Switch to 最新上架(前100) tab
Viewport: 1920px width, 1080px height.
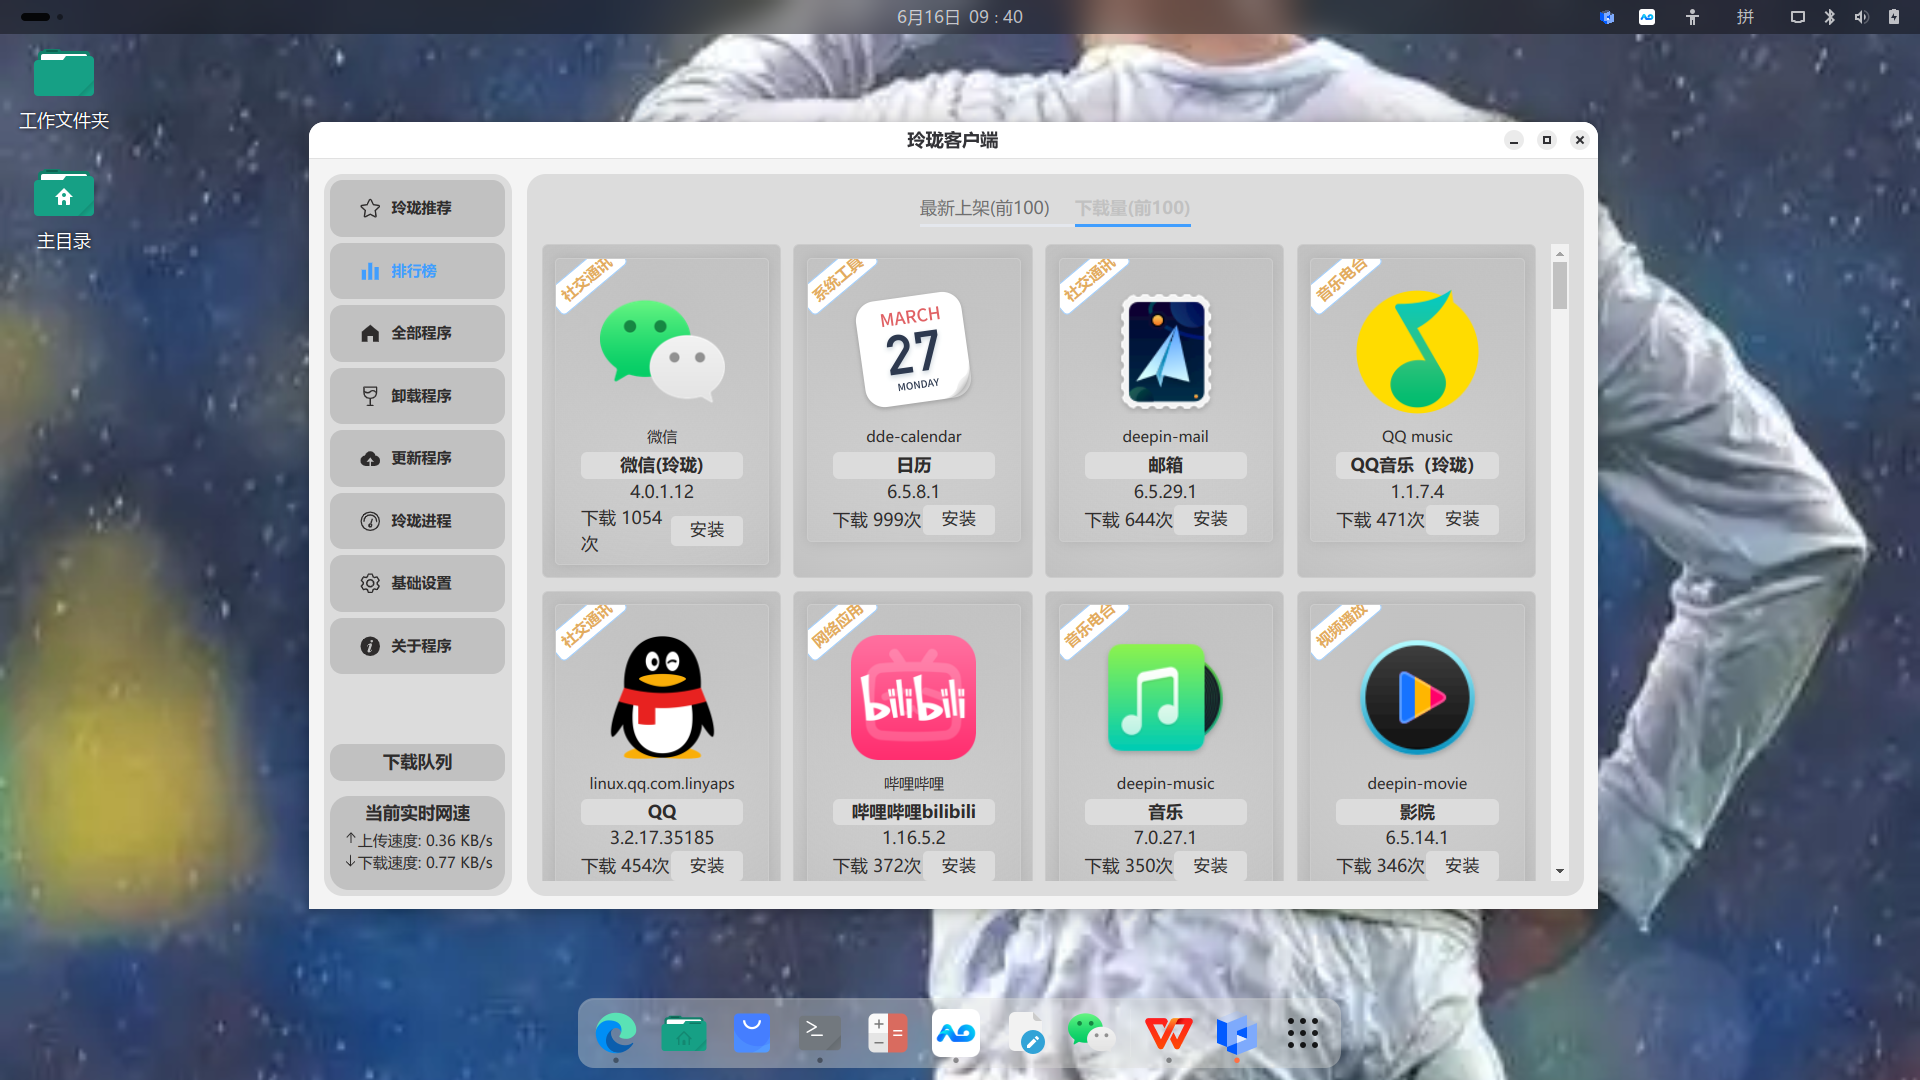984,208
